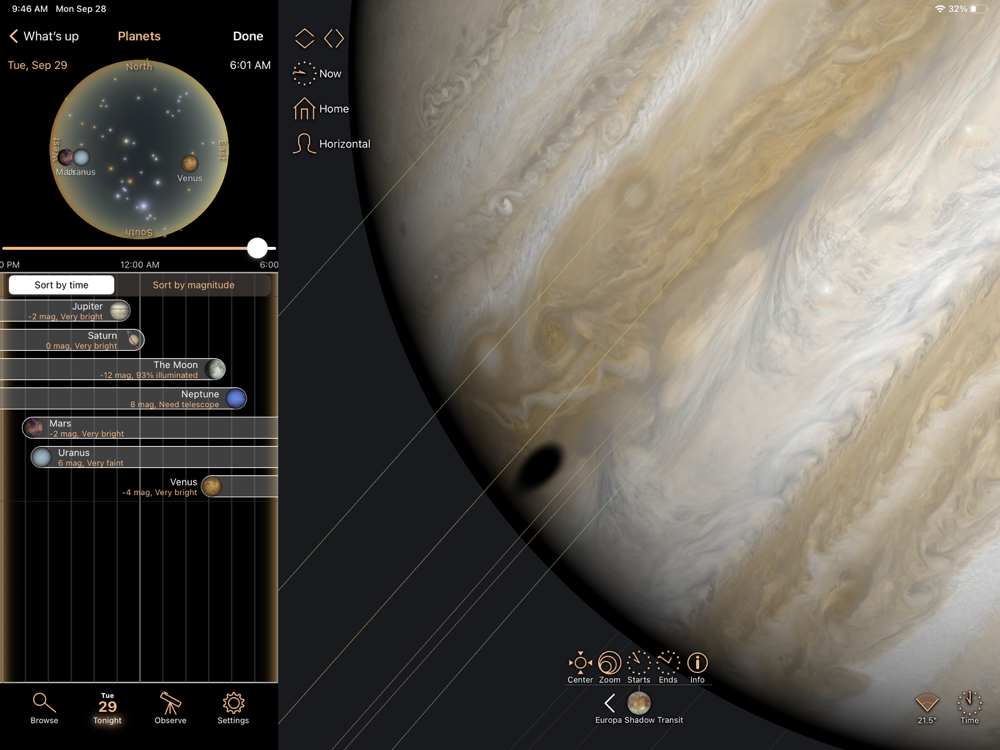Open the Settings gear tab

pyautogui.click(x=233, y=709)
